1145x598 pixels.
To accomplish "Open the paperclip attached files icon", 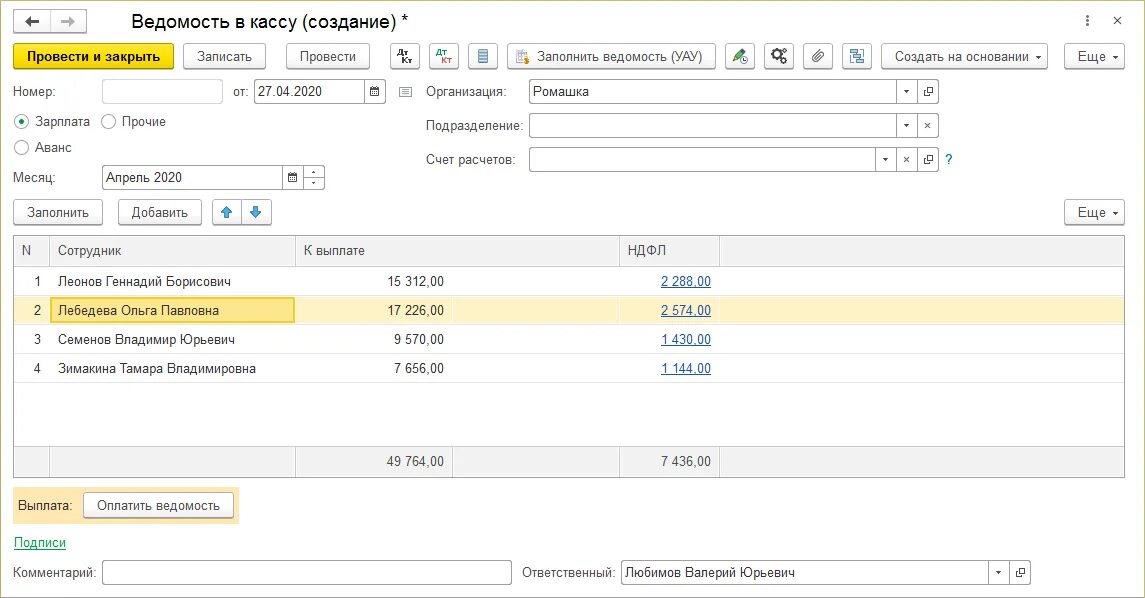I will [818, 56].
